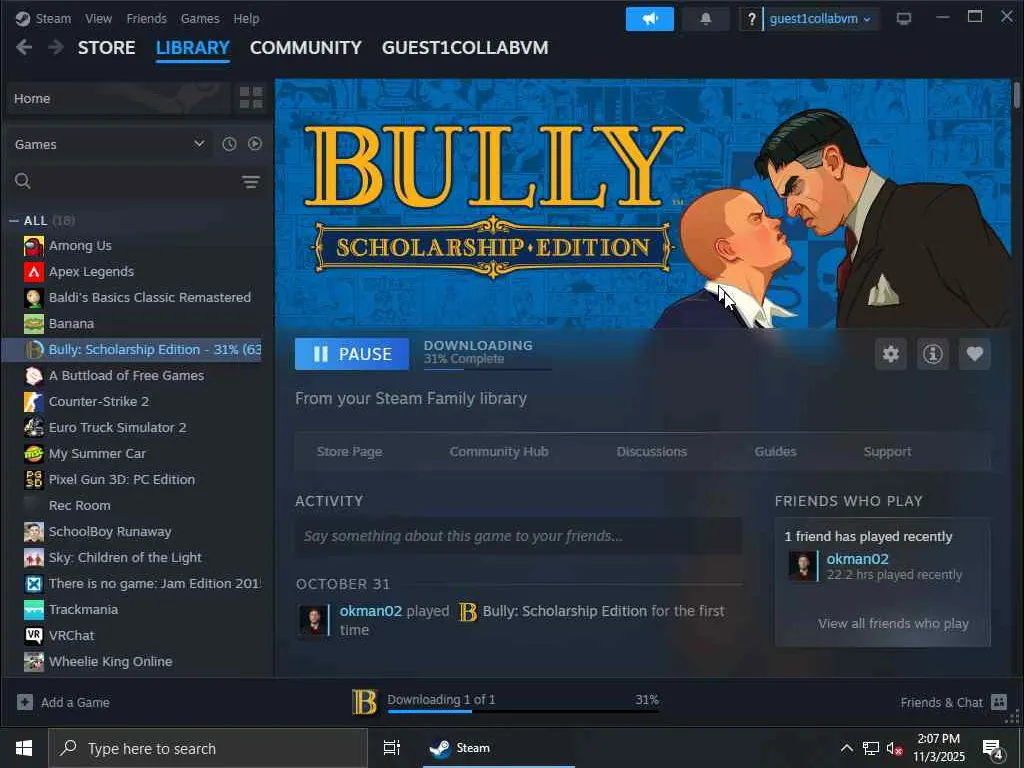Open the Help menu
Viewport: 1024px width, 768px height.
[x=246, y=19]
